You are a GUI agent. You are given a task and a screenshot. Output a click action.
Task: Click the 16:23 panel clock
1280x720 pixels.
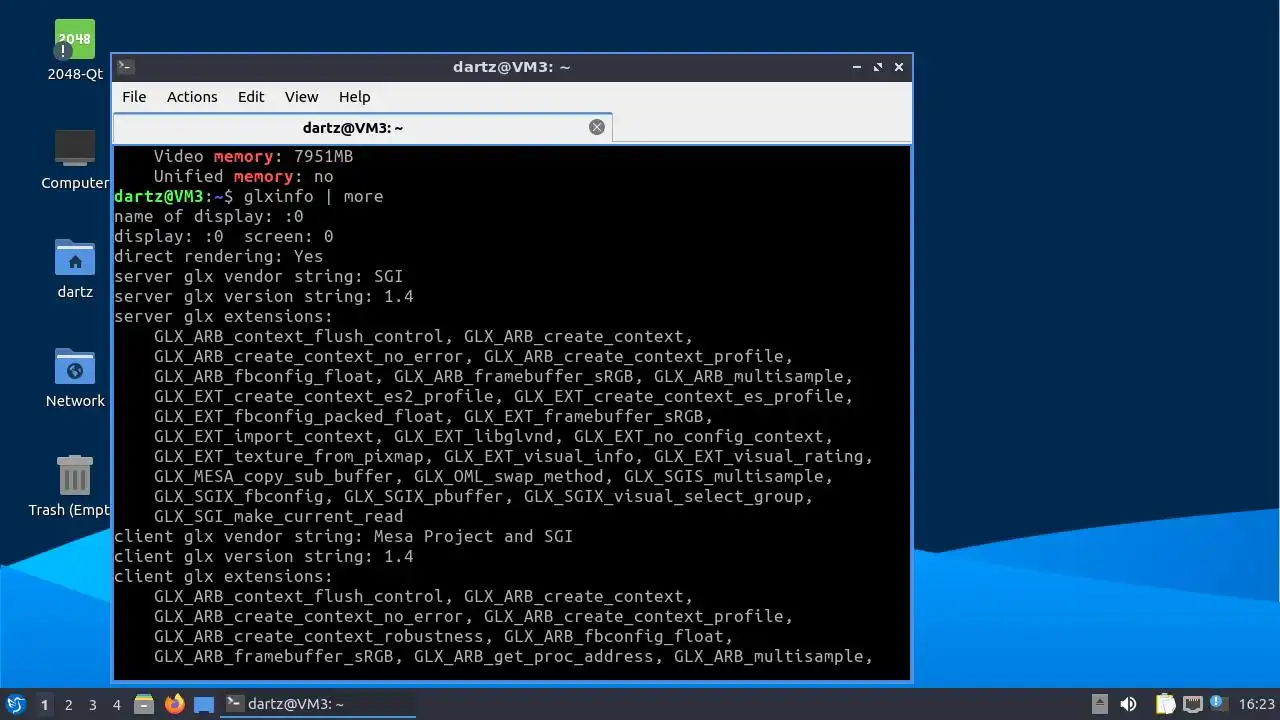pyautogui.click(x=1257, y=704)
